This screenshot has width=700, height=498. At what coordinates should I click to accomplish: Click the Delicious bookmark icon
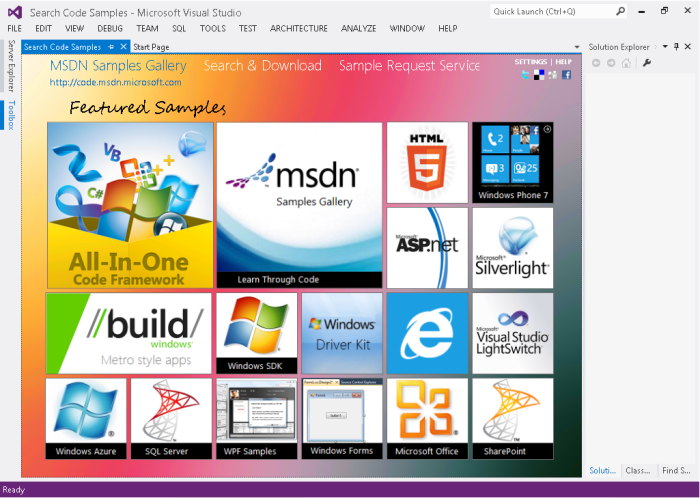pos(539,75)
